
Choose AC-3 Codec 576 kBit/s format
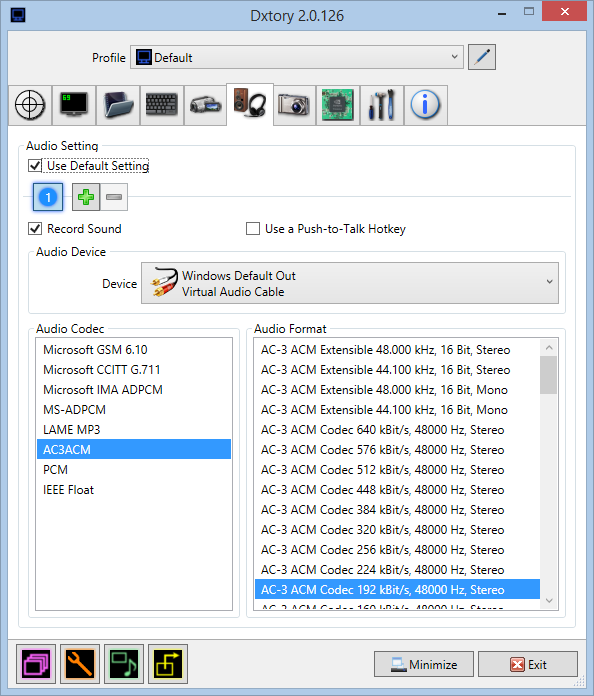[397, 450]
